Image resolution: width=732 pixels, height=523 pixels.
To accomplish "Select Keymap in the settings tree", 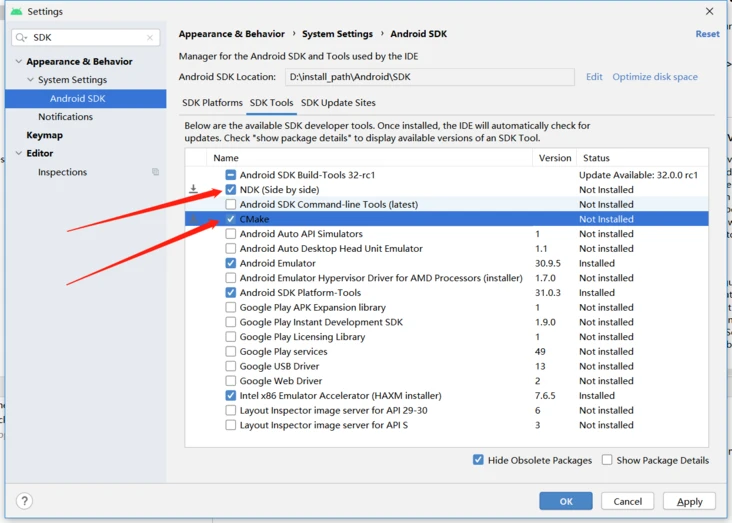I will click(x=44, y=135).
